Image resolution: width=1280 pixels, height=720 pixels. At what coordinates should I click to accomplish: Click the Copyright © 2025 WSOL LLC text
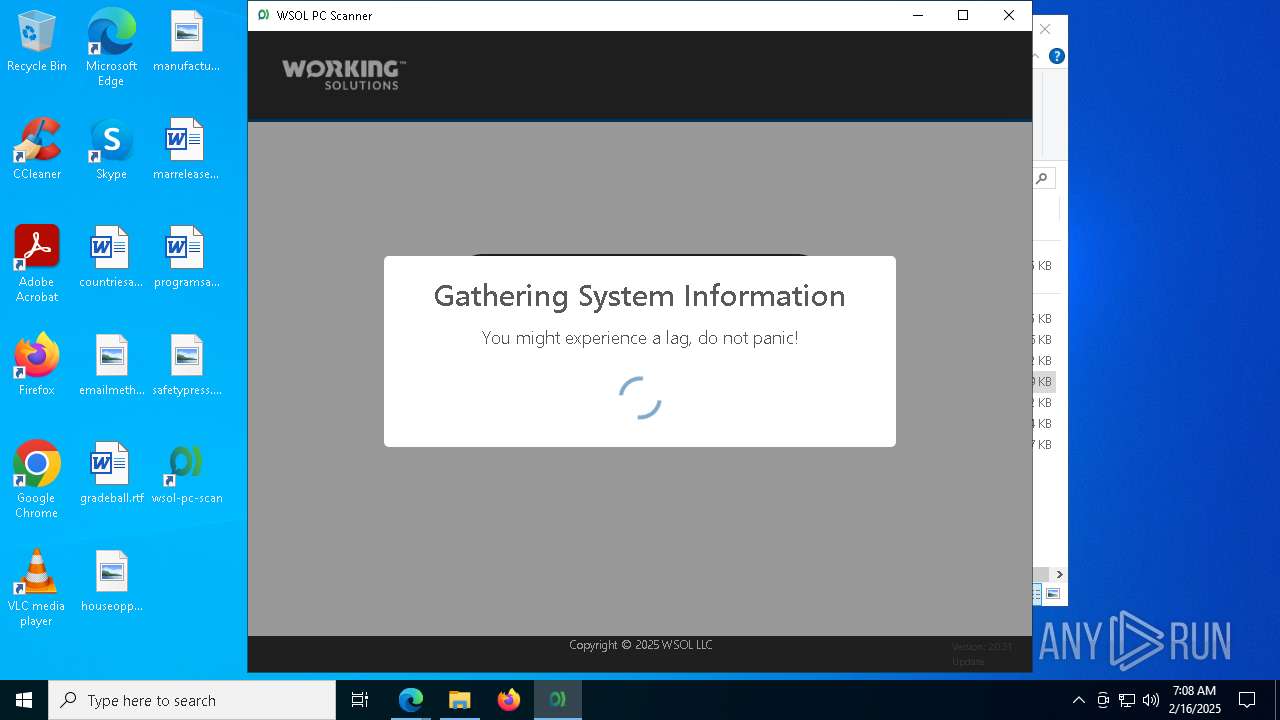641,645
